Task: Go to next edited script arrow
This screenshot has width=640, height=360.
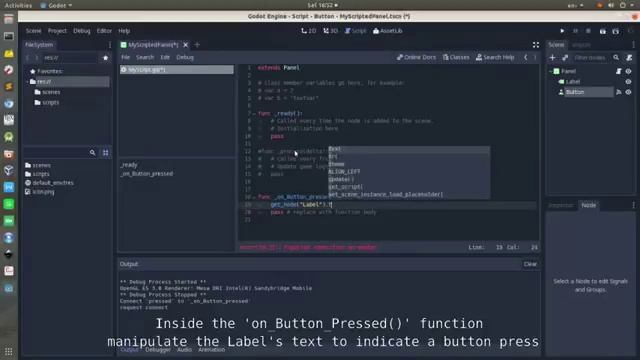Action: (x=535, y=58)
